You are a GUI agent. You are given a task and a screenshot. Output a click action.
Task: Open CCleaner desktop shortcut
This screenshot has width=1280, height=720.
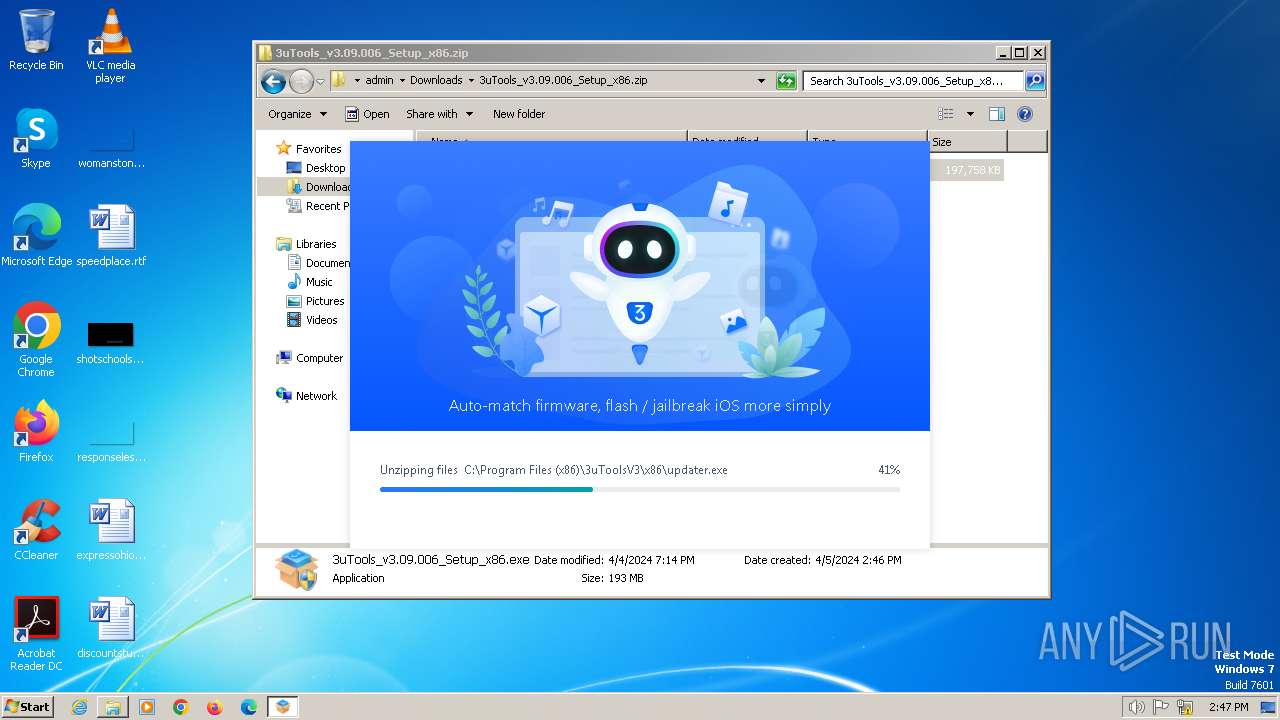click(36, 530)
